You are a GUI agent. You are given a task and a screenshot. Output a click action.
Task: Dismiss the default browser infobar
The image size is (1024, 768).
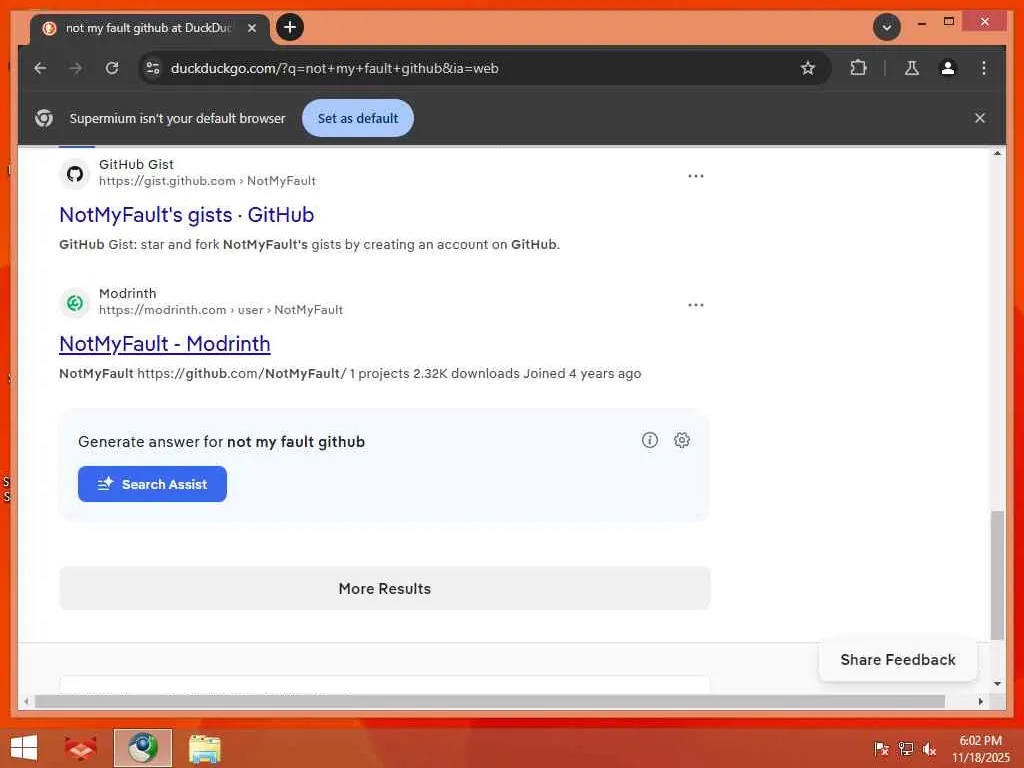(980, 118)
